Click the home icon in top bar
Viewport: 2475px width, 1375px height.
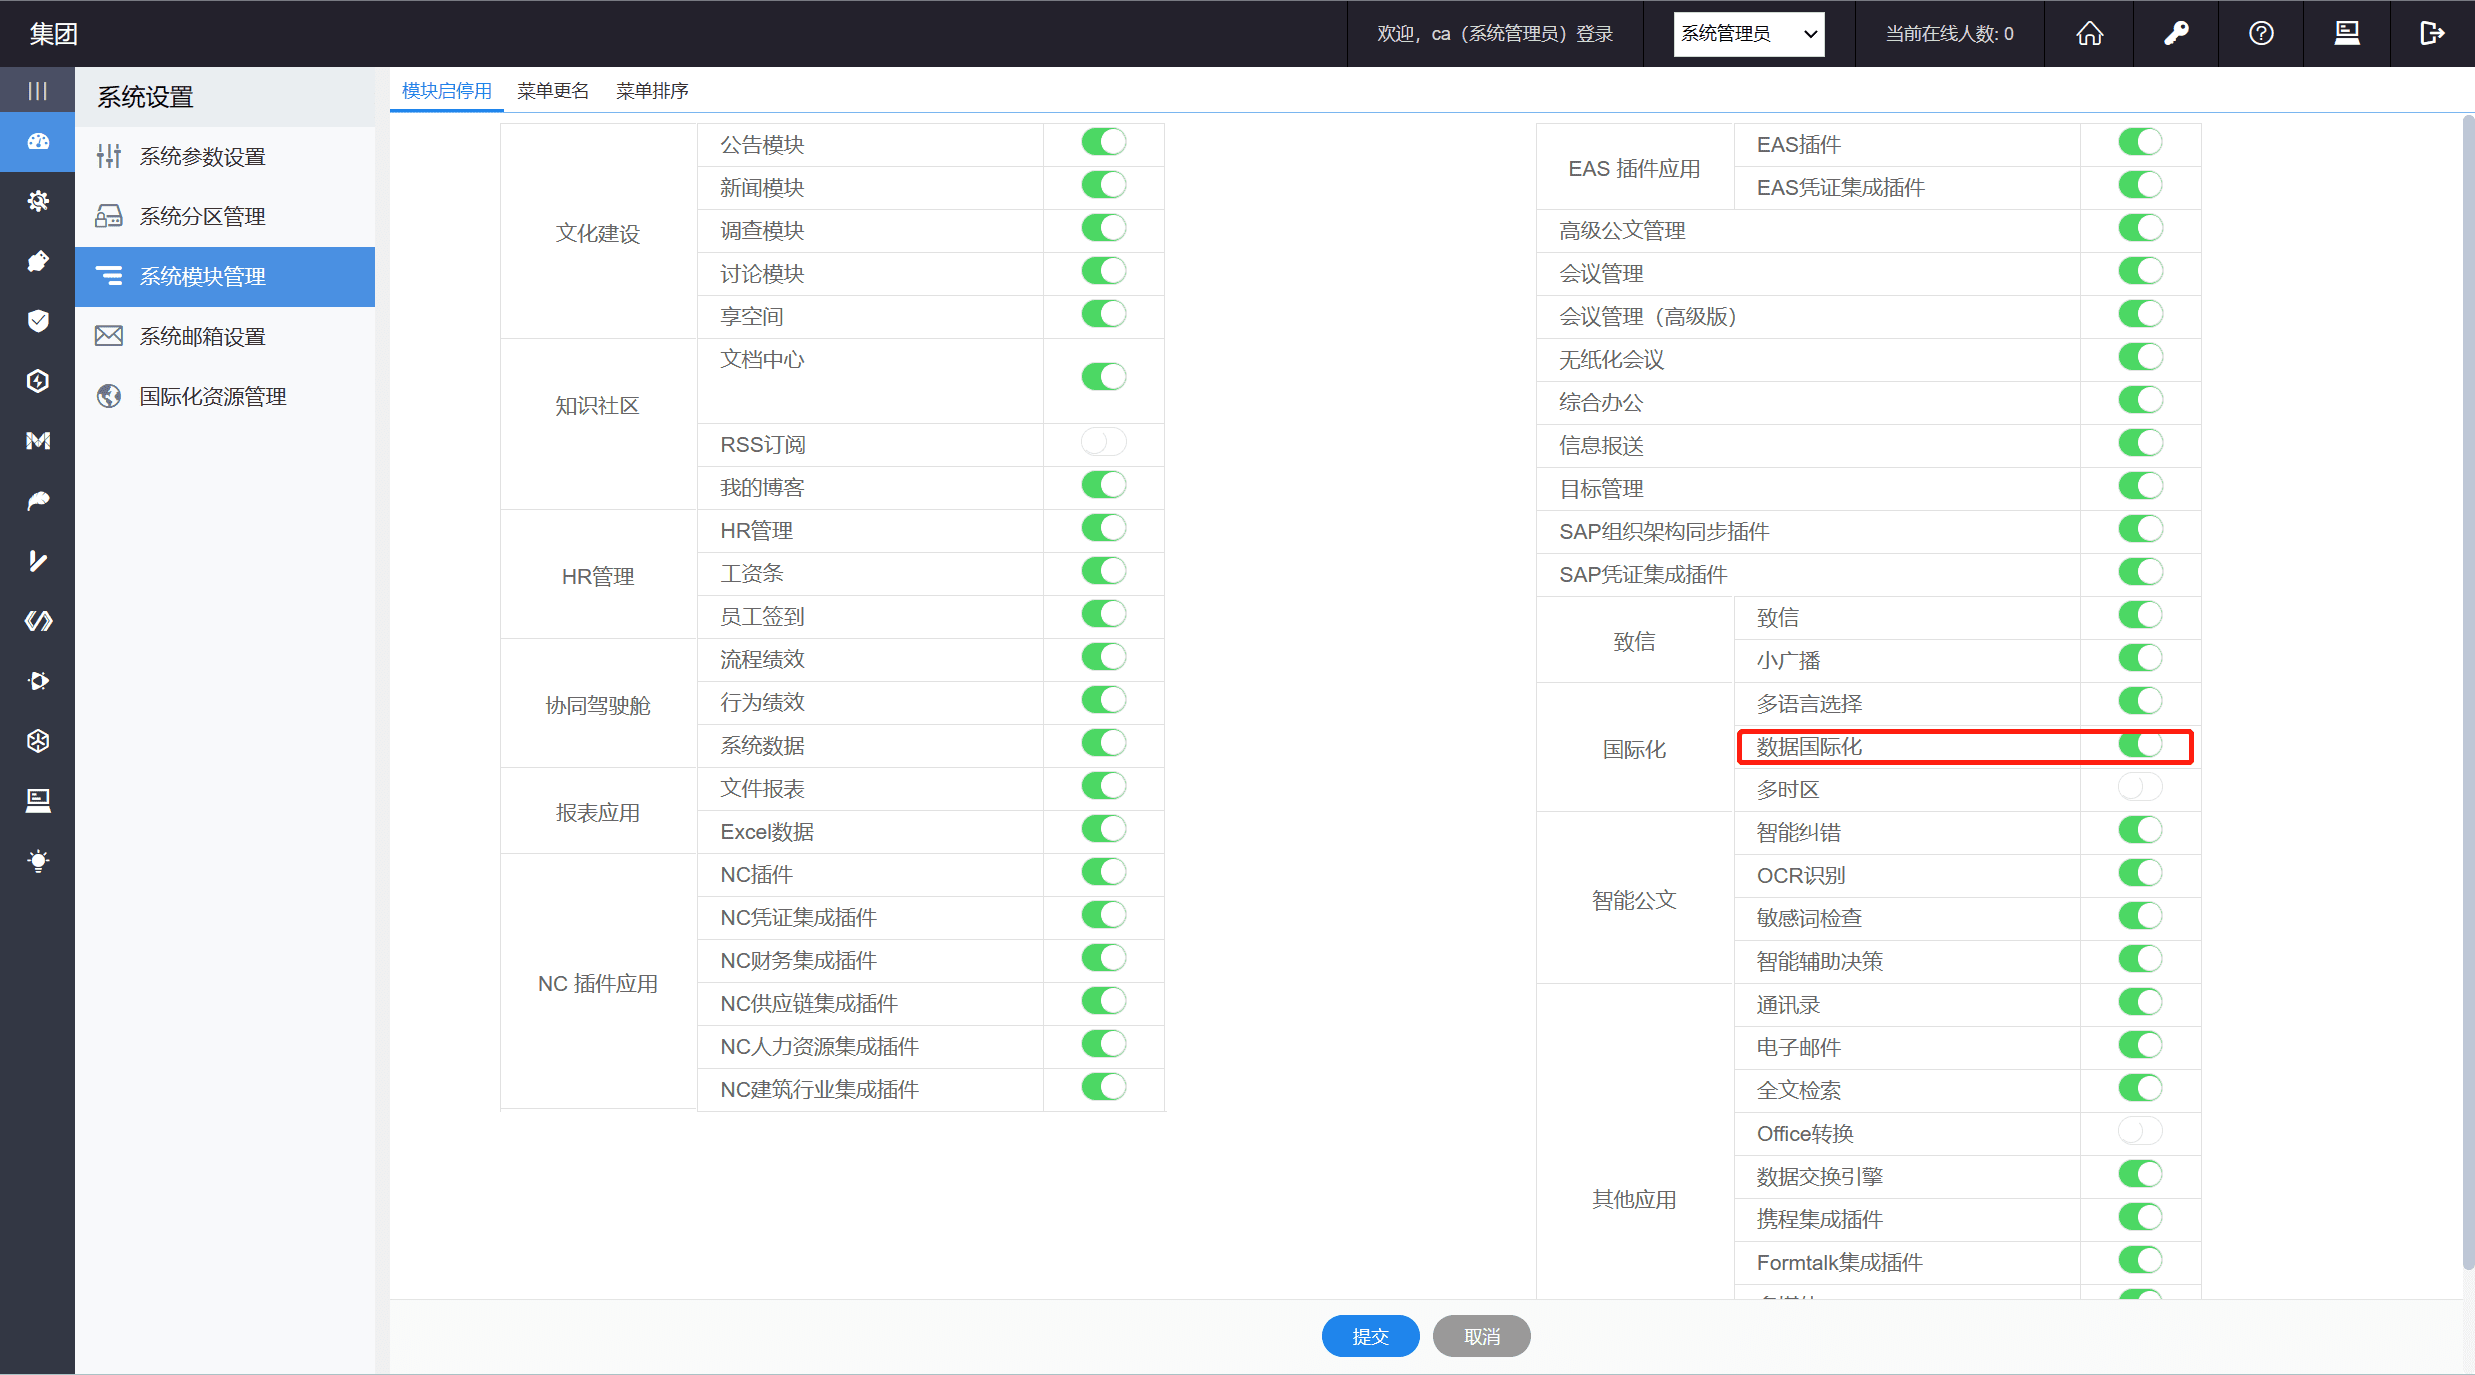pos(2089,34)
